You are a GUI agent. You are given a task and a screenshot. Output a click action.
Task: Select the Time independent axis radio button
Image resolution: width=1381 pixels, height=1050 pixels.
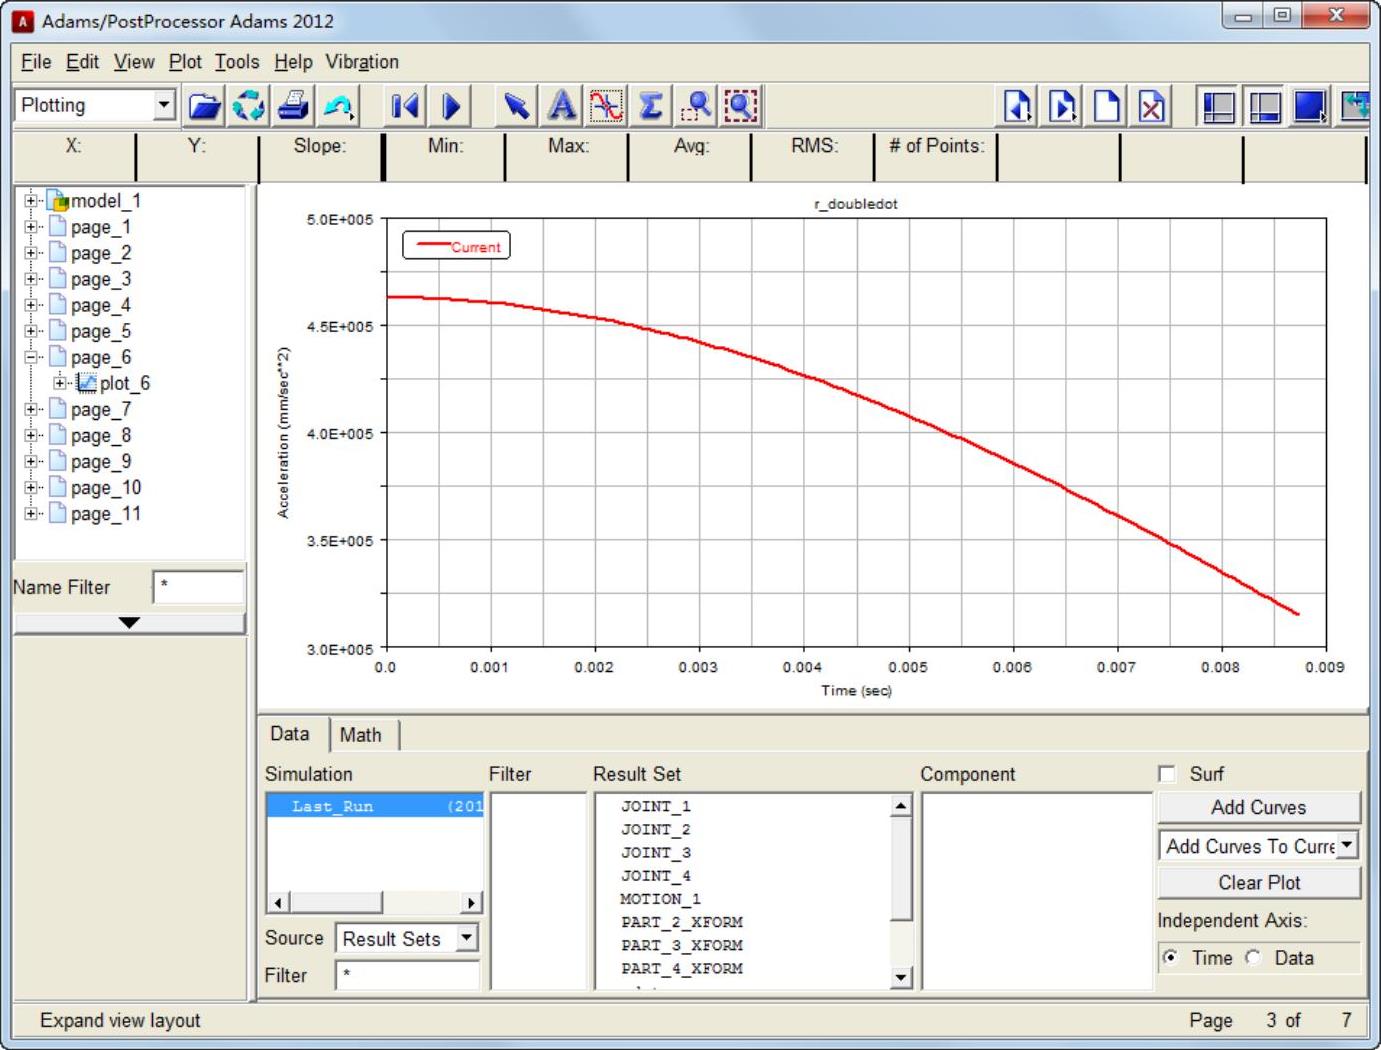click(x=1171, y=958)
